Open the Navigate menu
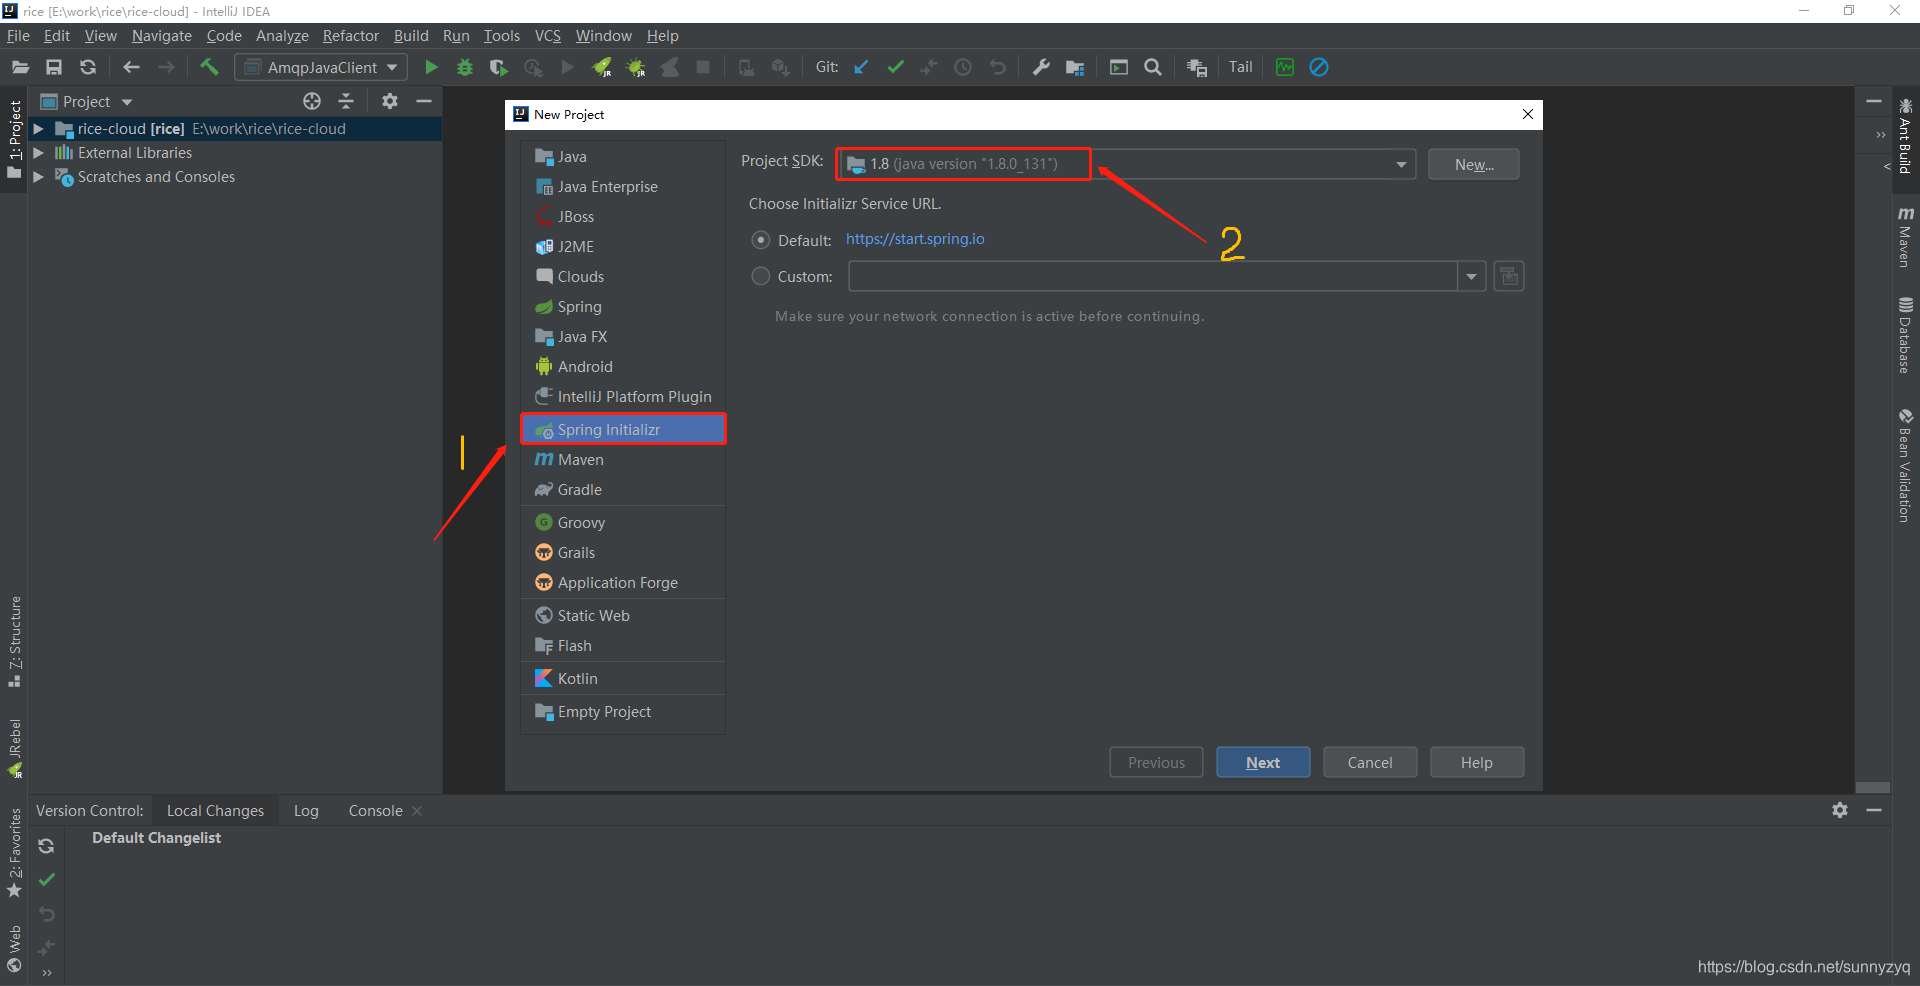The image size is (1920, 986). pos(162,36)
